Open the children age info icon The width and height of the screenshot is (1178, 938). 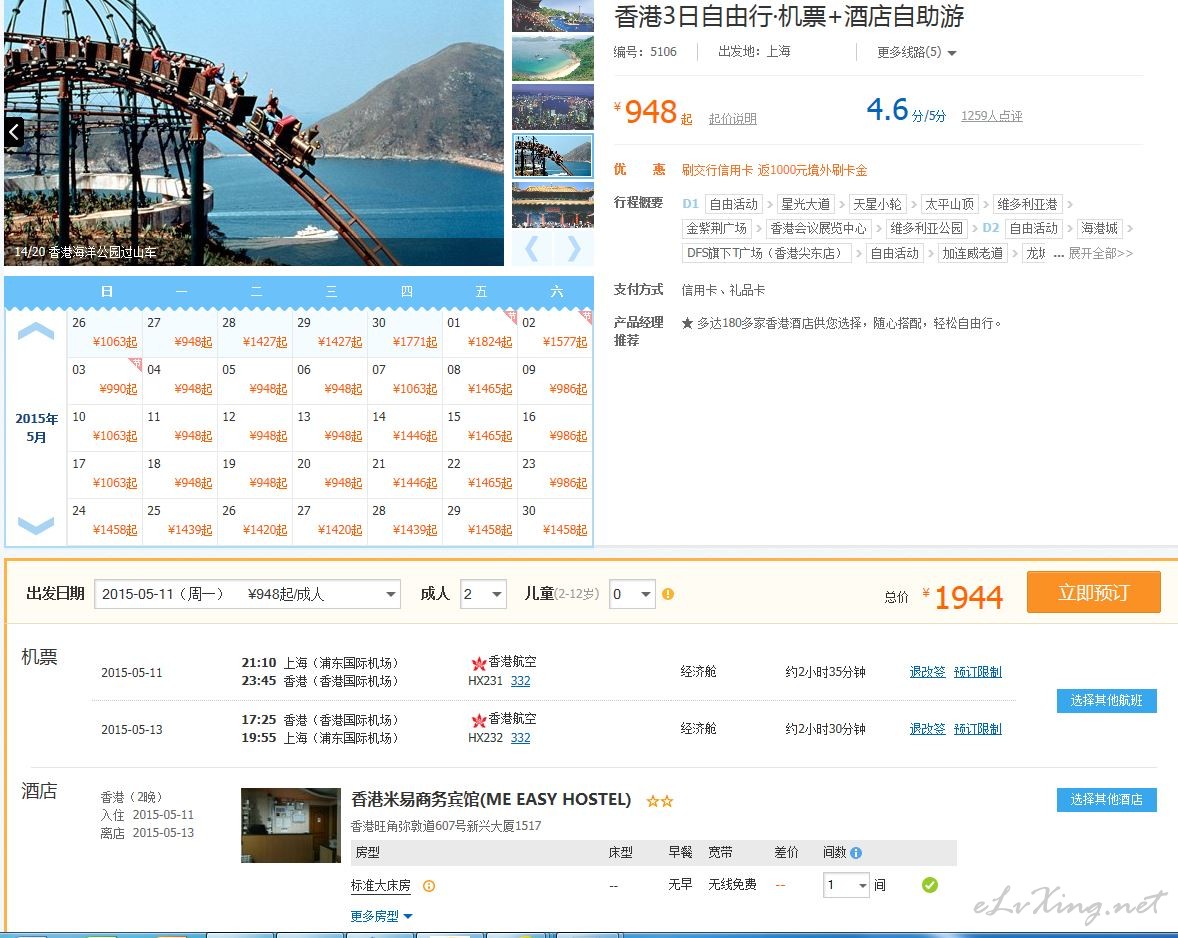pos(668,594)
